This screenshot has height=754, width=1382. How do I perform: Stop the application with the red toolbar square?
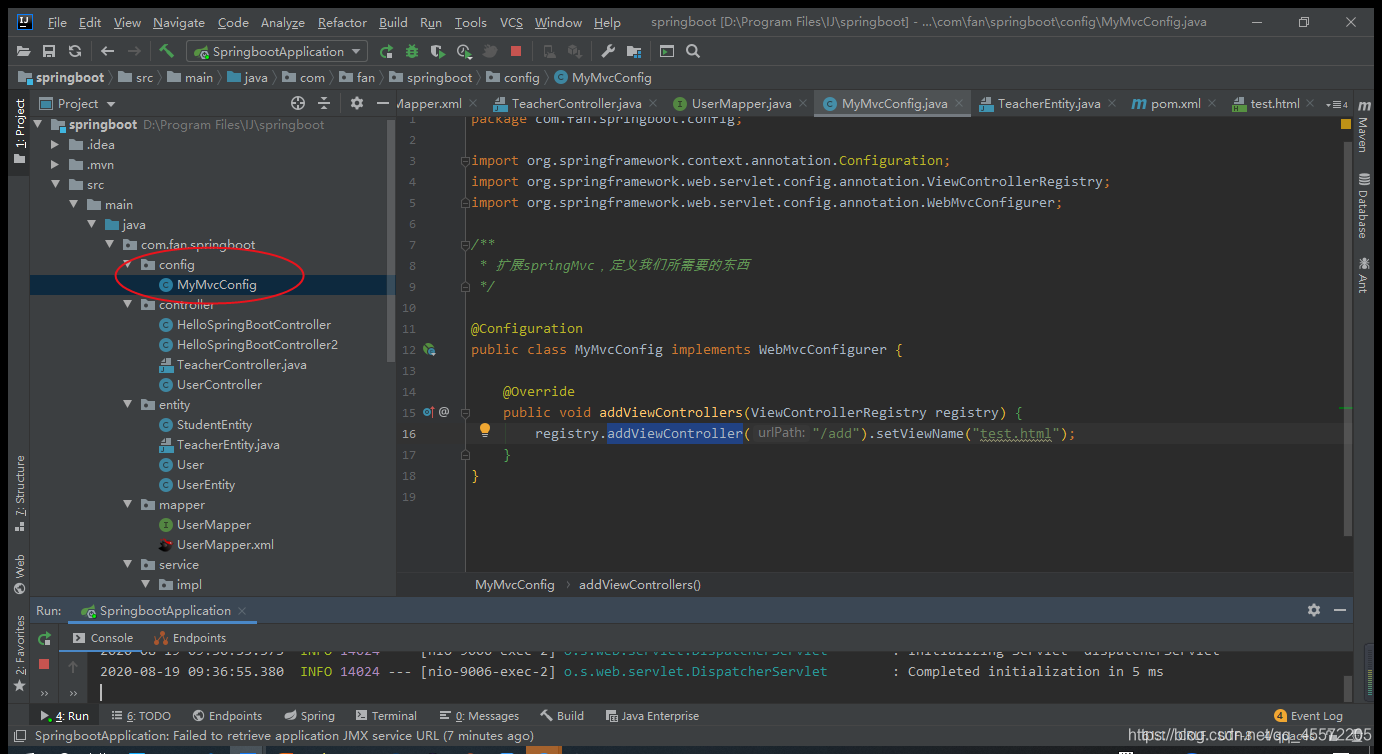516,51
